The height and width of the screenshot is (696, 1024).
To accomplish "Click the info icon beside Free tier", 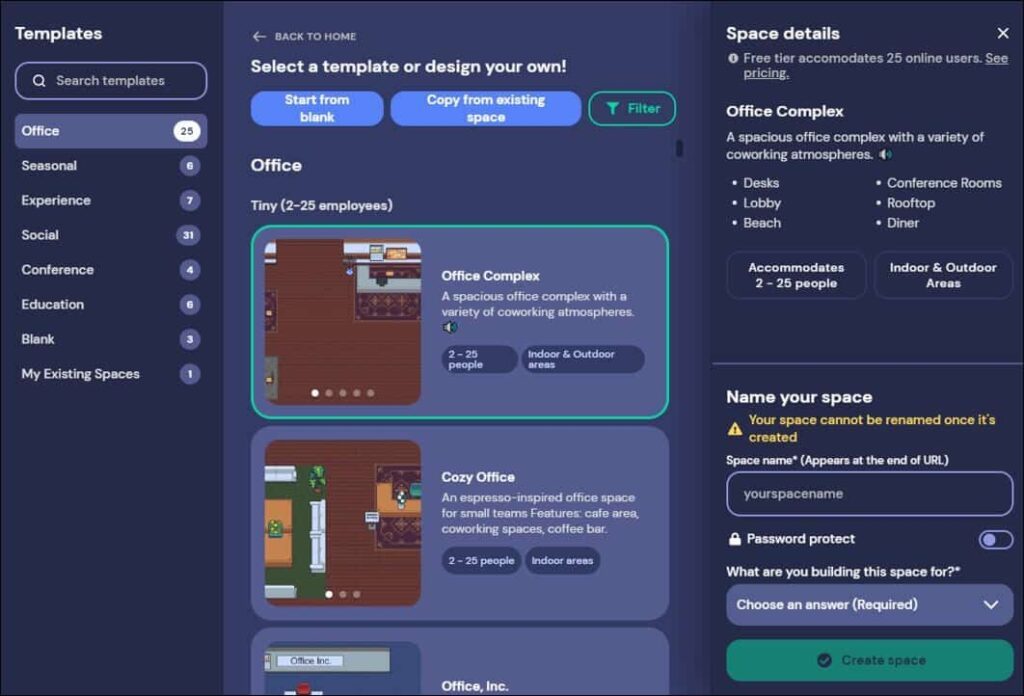I will (733, 58).
